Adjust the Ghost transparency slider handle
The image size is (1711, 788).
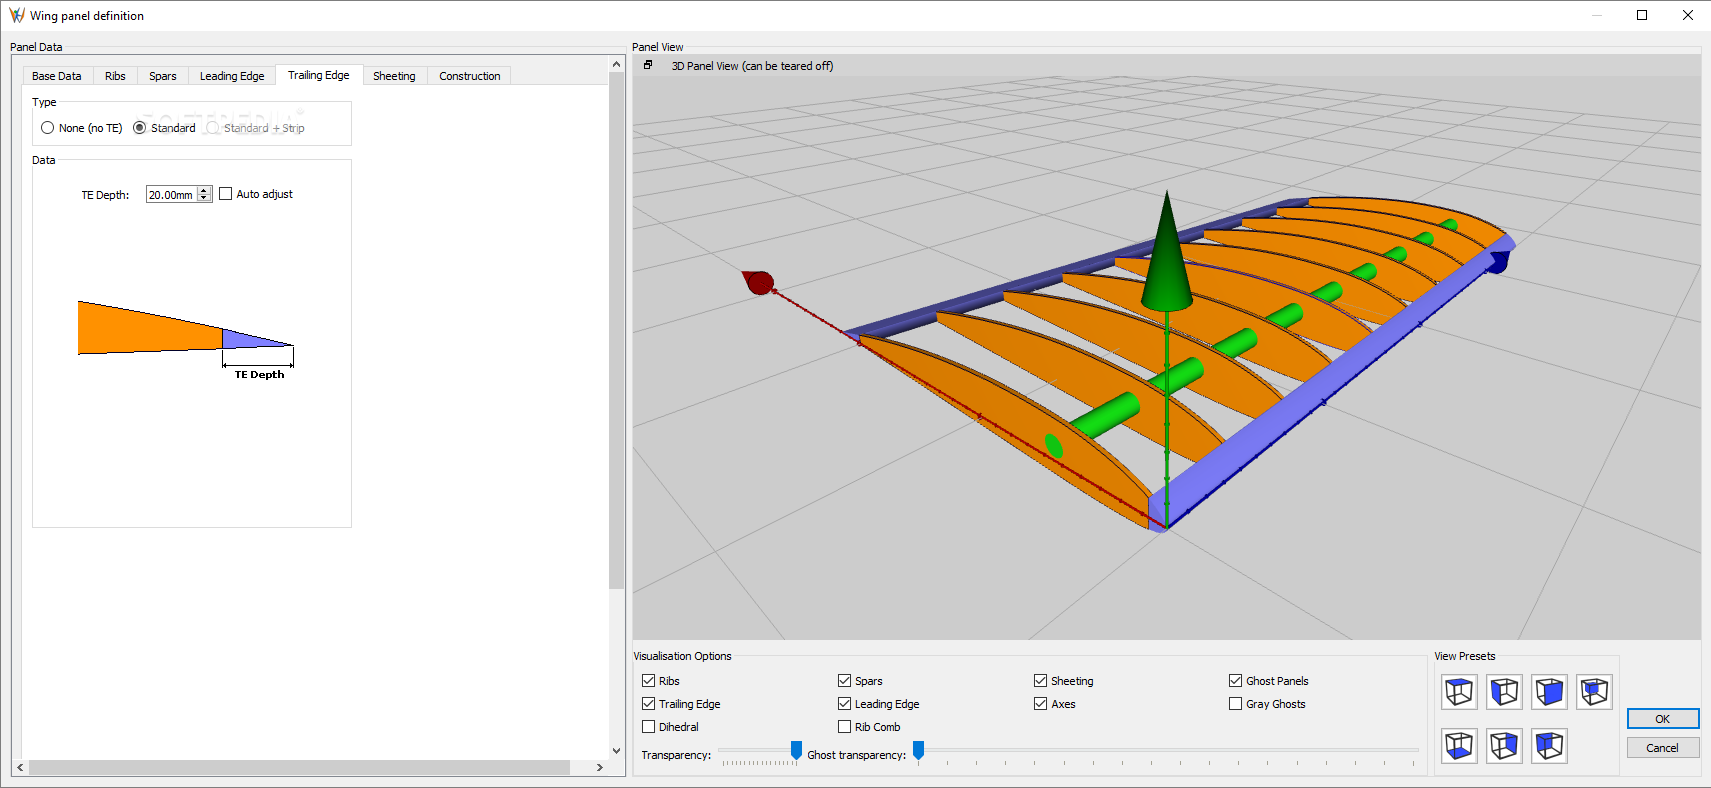pos(918,750)
